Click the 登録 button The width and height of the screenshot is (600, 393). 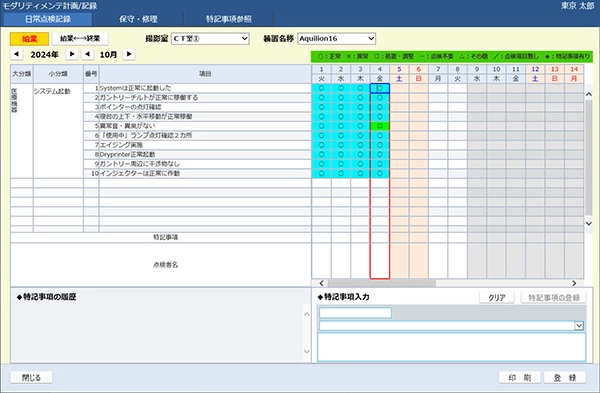[565, 378]
